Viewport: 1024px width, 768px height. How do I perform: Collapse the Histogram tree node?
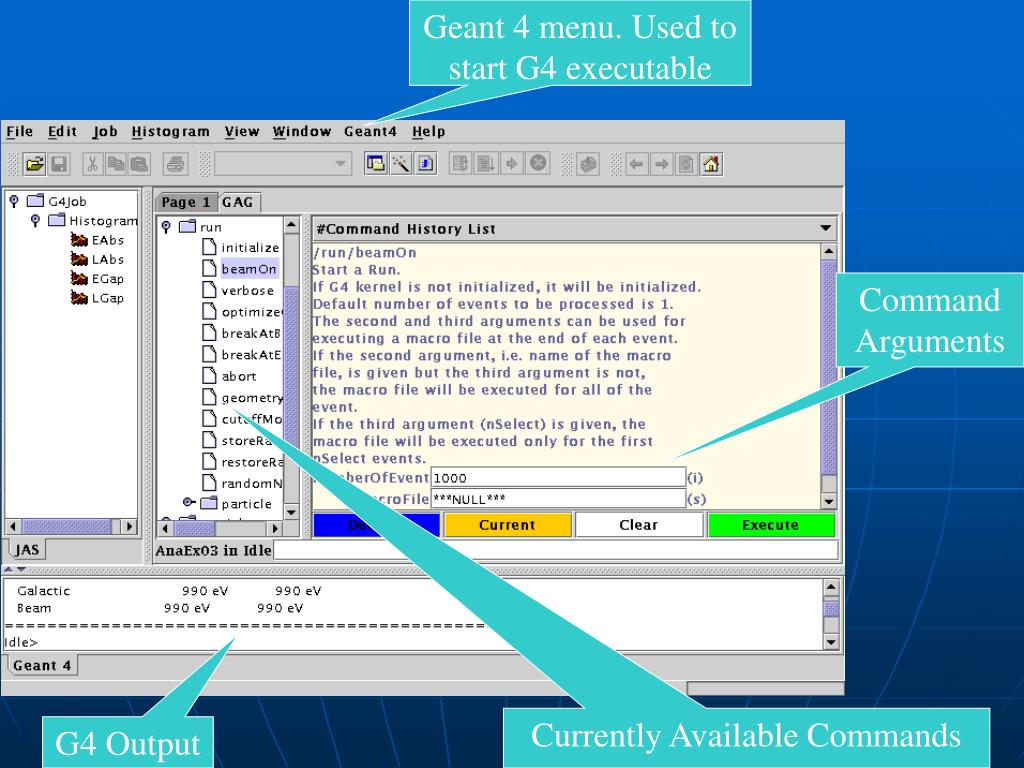click(36, 221)
